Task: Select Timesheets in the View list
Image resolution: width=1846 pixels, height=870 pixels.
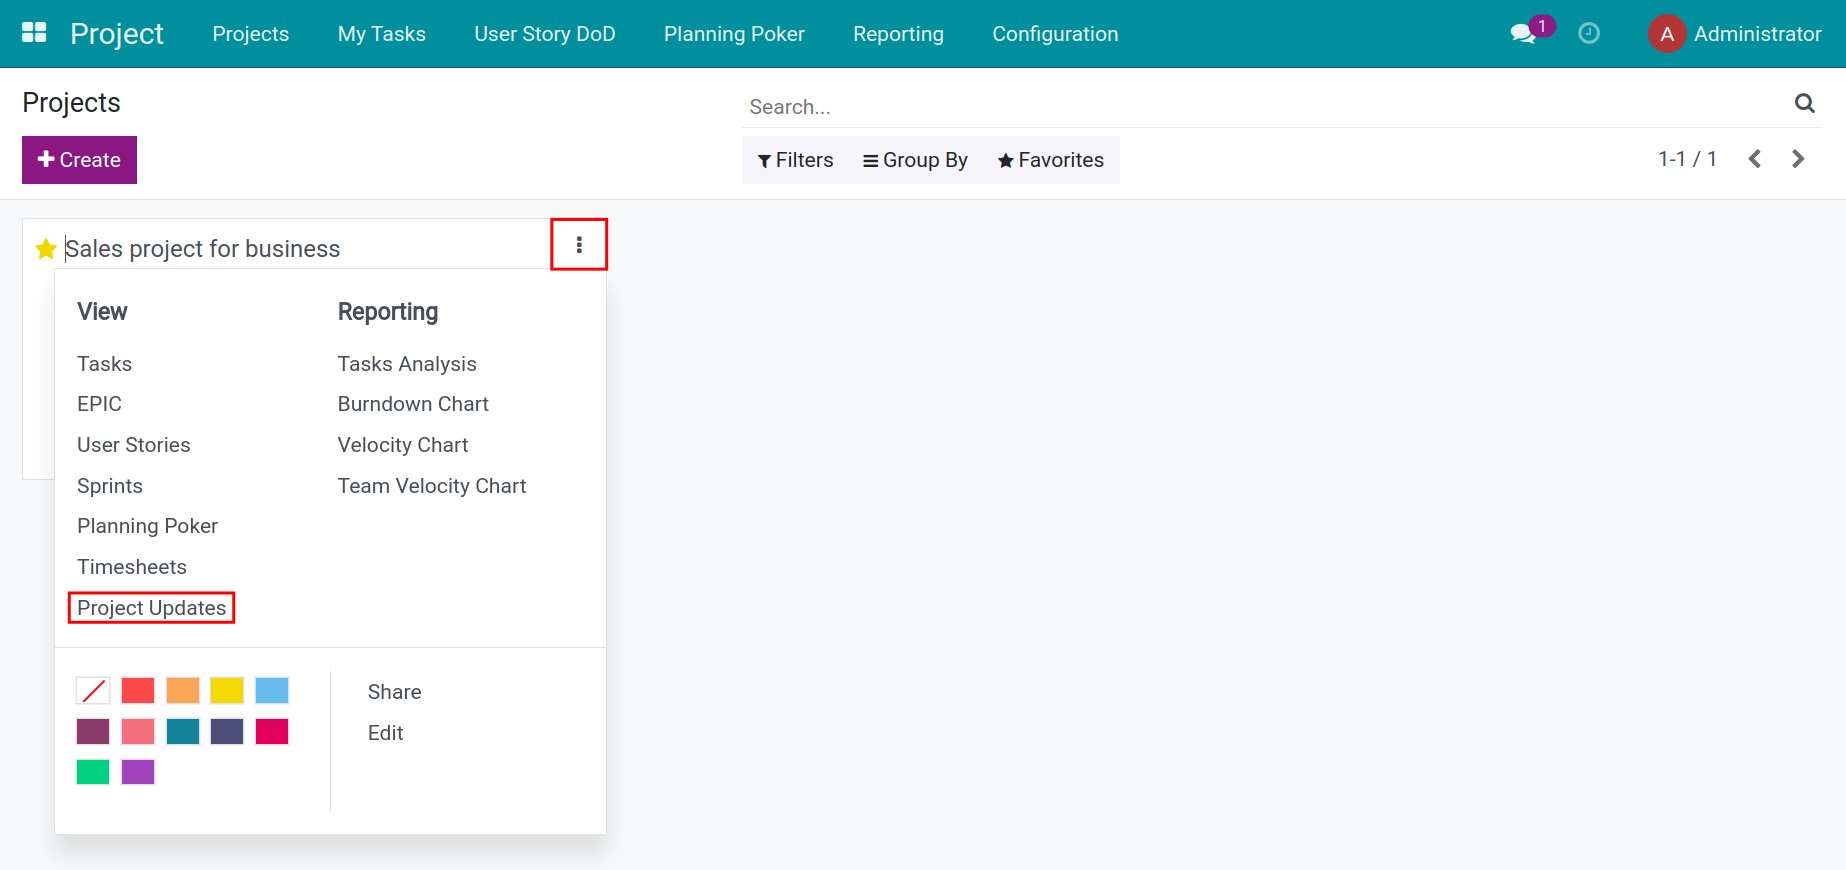Action: (132, 567)
